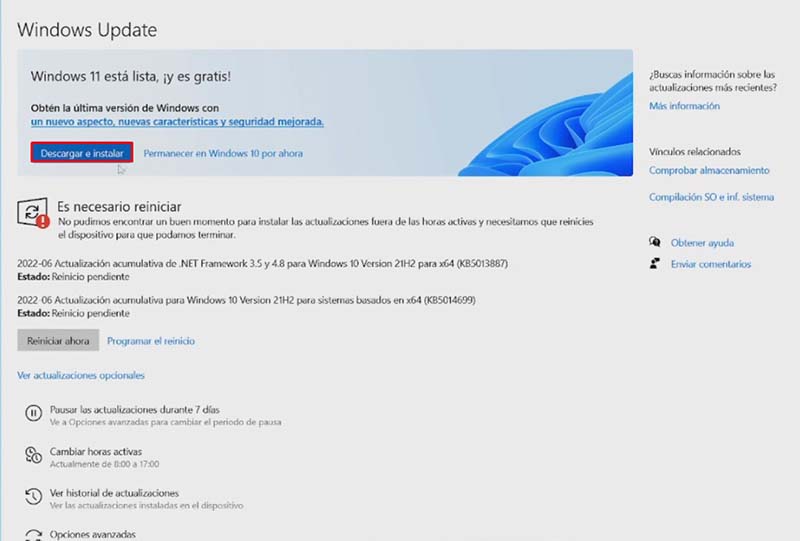Click 'Actualmente de 8:00 a 17:00' text

[x=105, y=464]
